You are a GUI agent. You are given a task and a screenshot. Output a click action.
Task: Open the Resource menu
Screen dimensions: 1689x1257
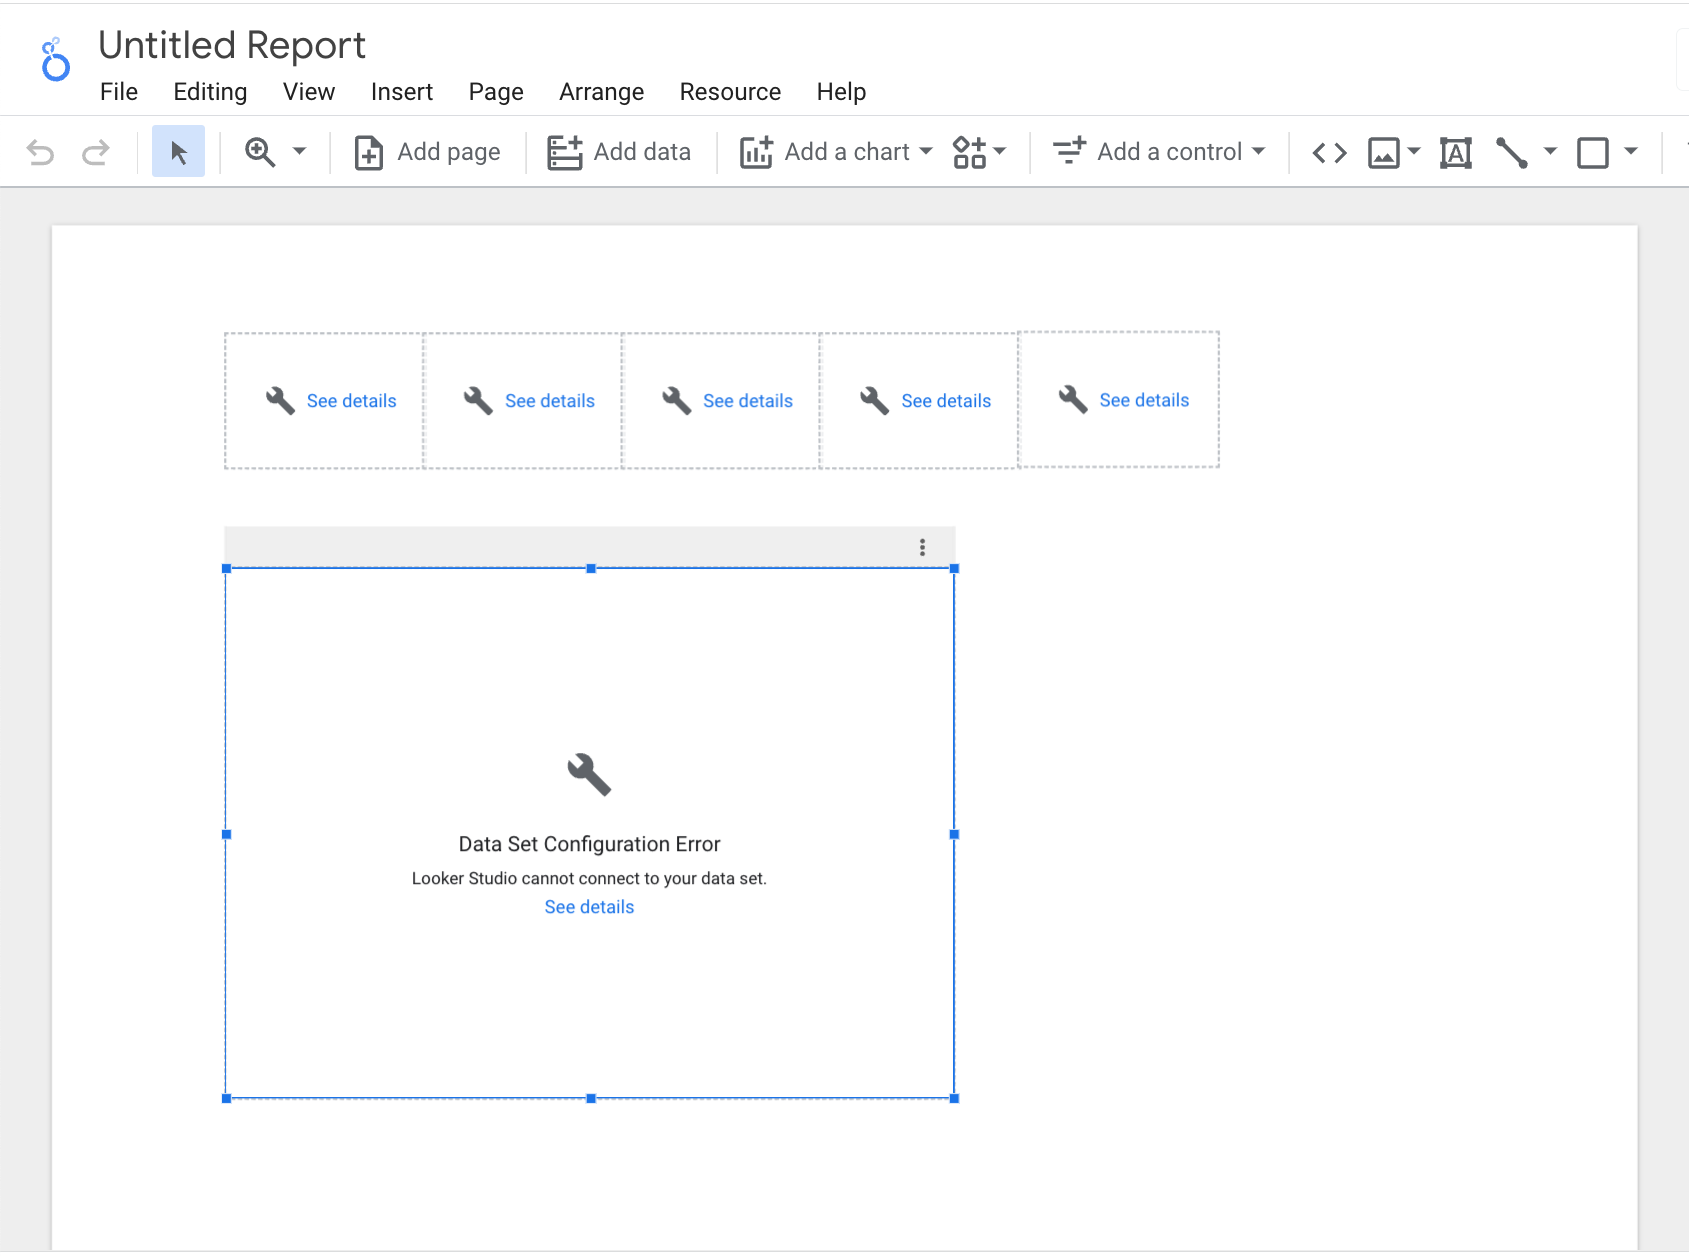point(730,92)
